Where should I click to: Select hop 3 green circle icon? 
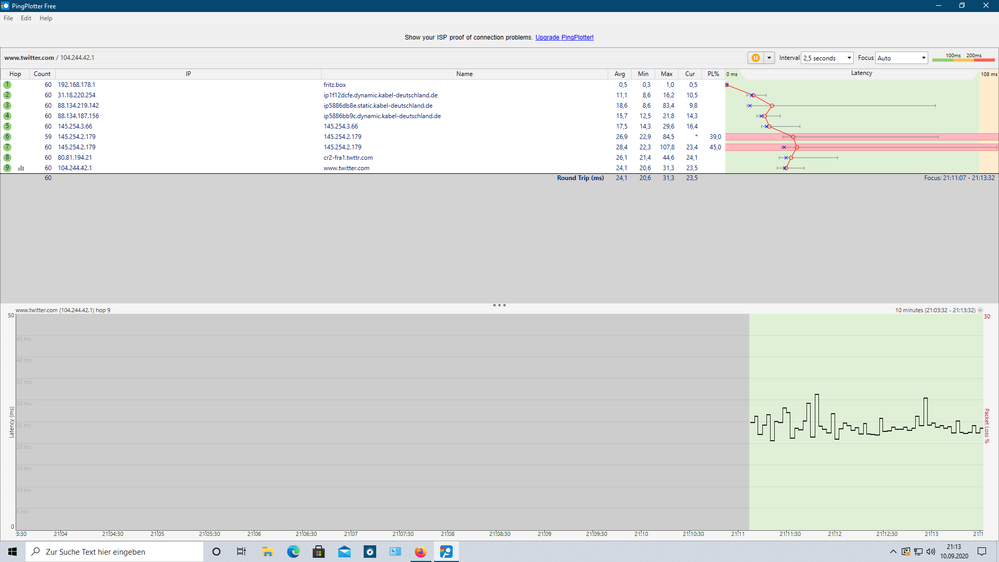click(7, 106)
